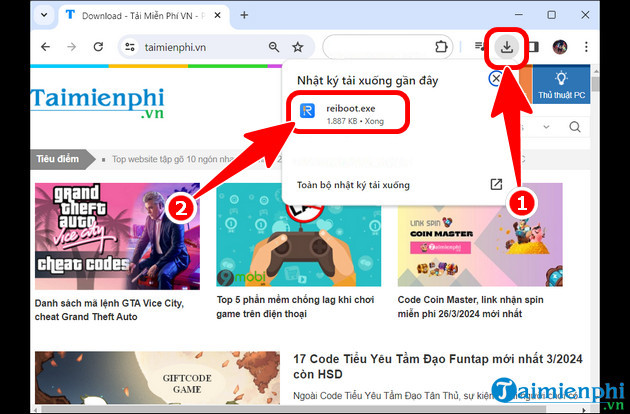Image resolution: width=630 pixels, height=414 pixels.
Task: Close the Tải Miễn Phí VN tab
Action: point(217,15)
